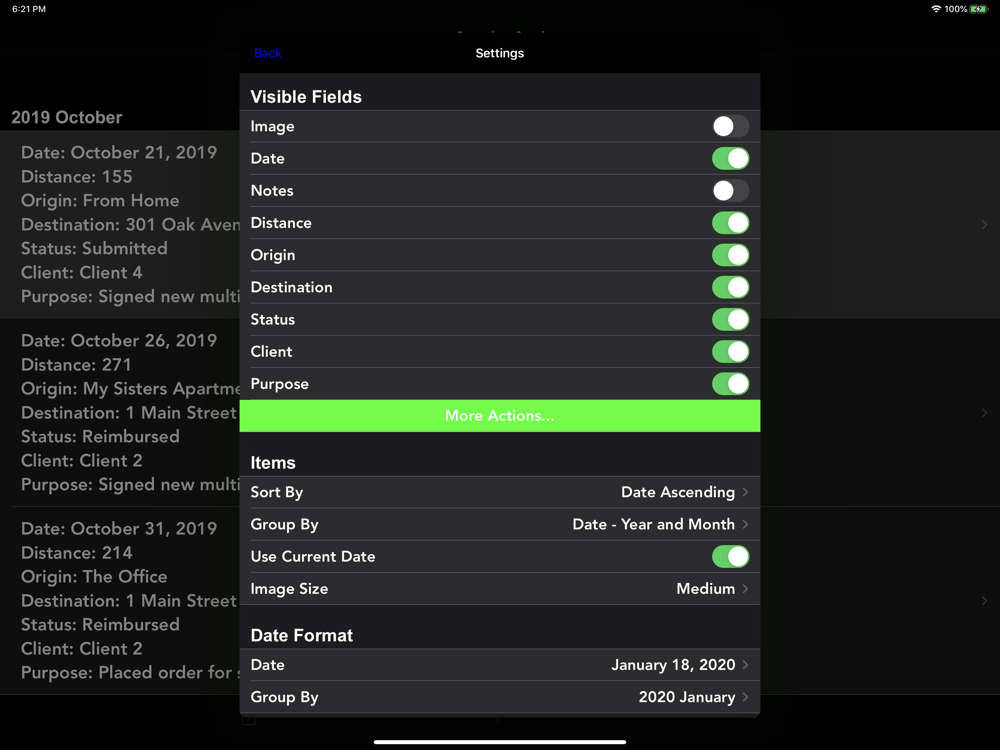This screenshot has height=750, width=1000.
Task: Tap the green More Actions... button
Action: click(499, 416)
